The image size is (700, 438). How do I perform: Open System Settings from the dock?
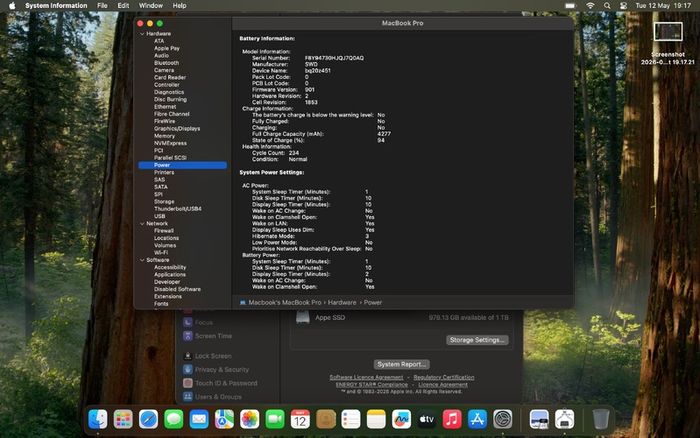tap(503, 420)
